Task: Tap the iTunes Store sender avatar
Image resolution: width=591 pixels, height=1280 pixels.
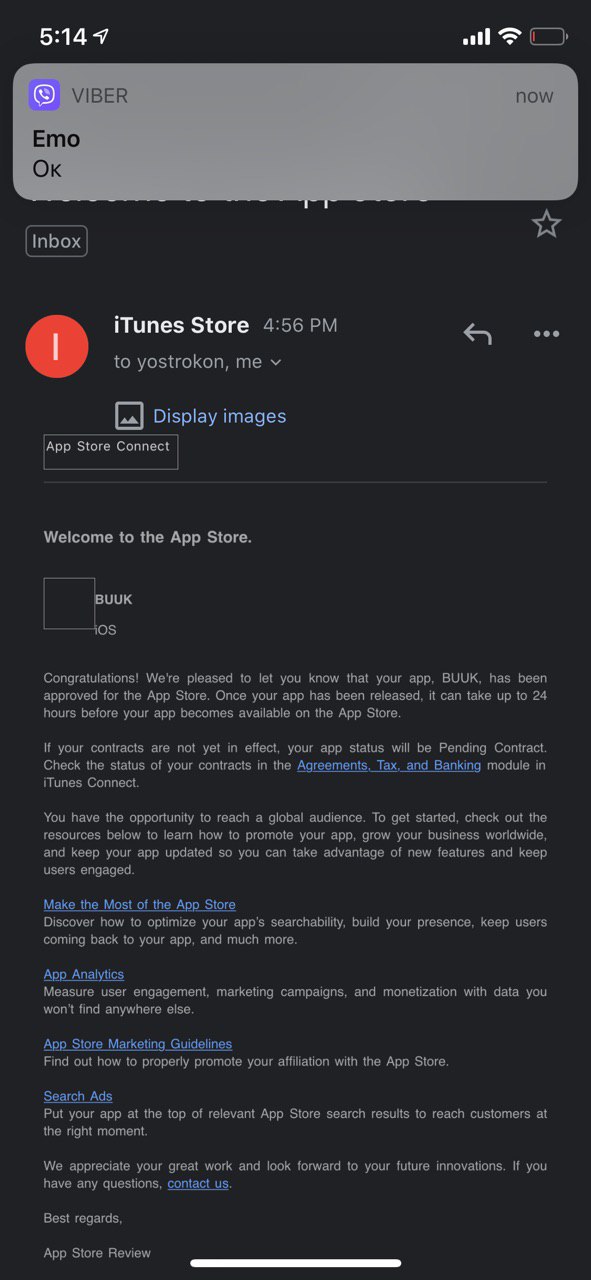Action: 57,346
